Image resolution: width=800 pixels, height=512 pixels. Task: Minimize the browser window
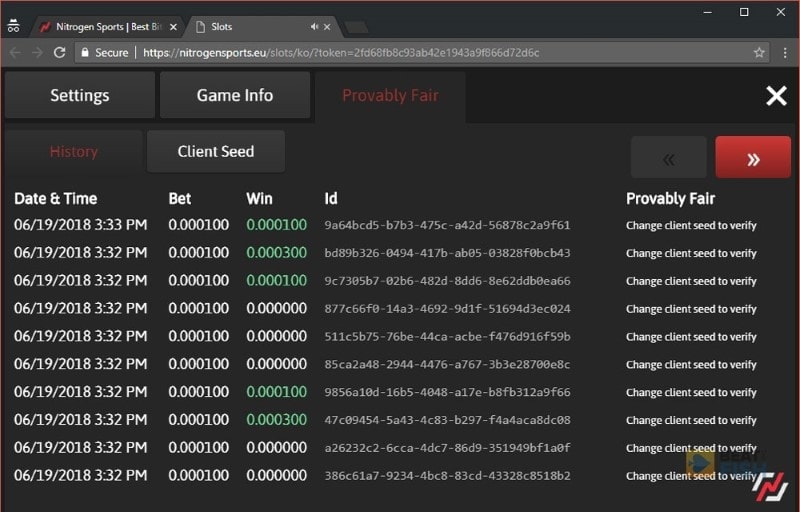(707, 12)
